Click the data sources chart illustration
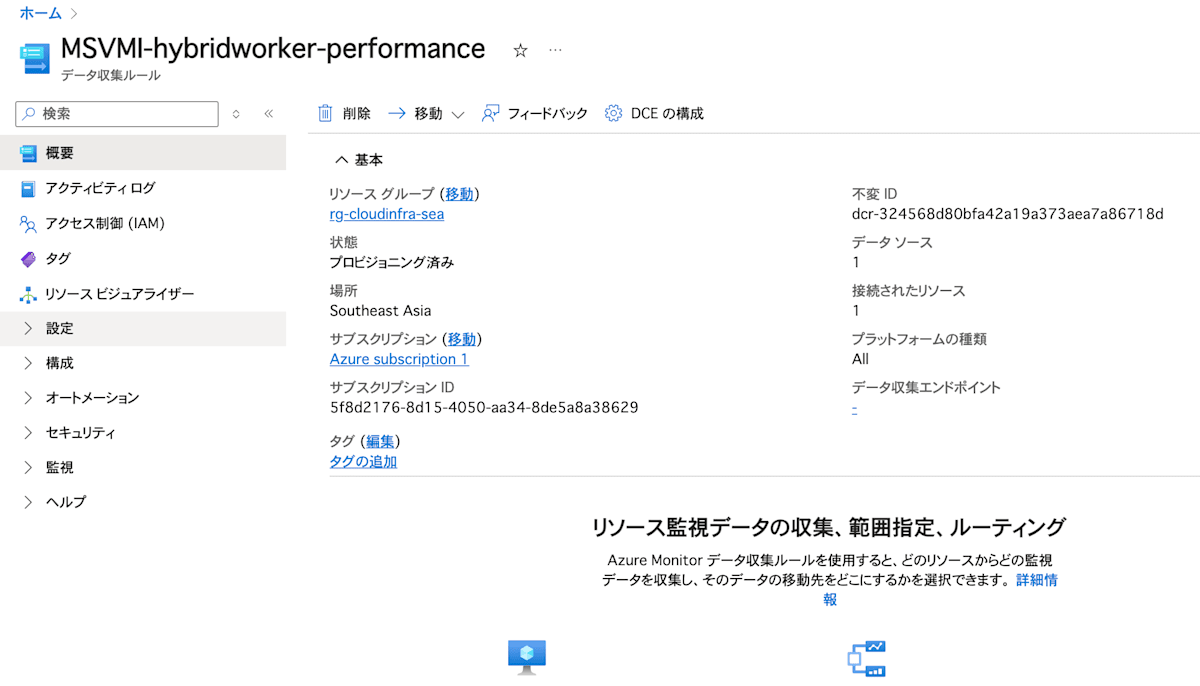 (866, 658)
